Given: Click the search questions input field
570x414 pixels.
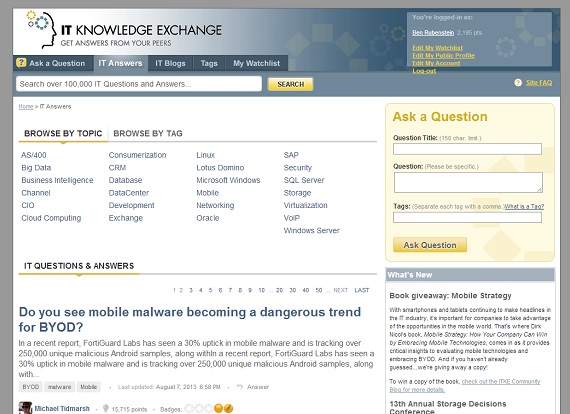Looking at the screenshot, I should [139, 84].
